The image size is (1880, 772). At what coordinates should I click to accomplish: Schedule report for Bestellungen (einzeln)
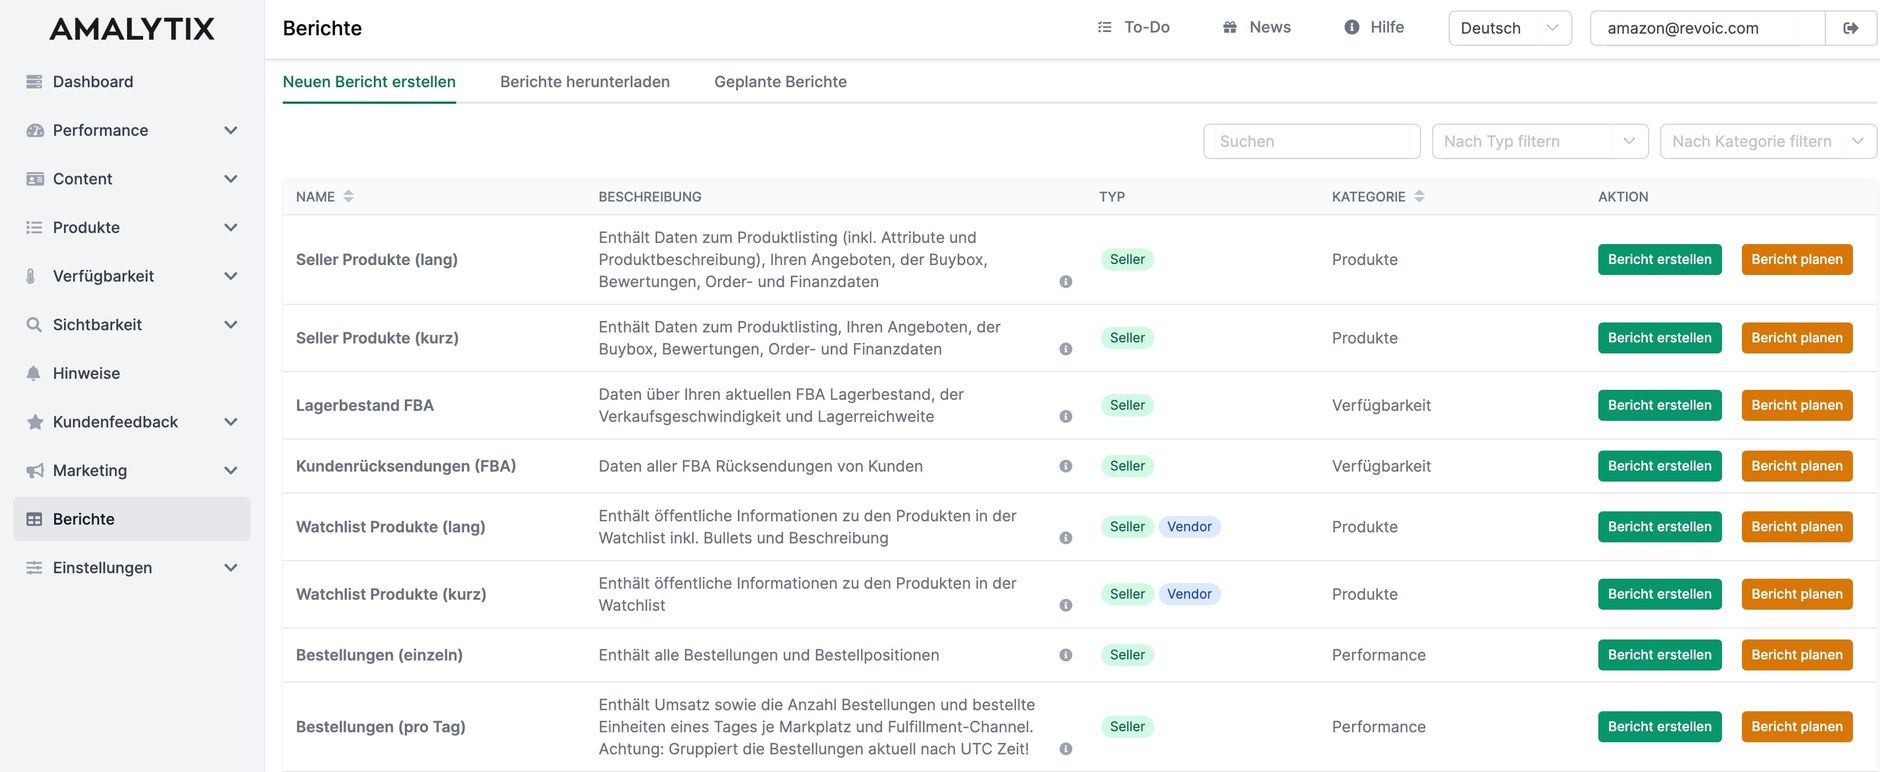(1797, 655)
